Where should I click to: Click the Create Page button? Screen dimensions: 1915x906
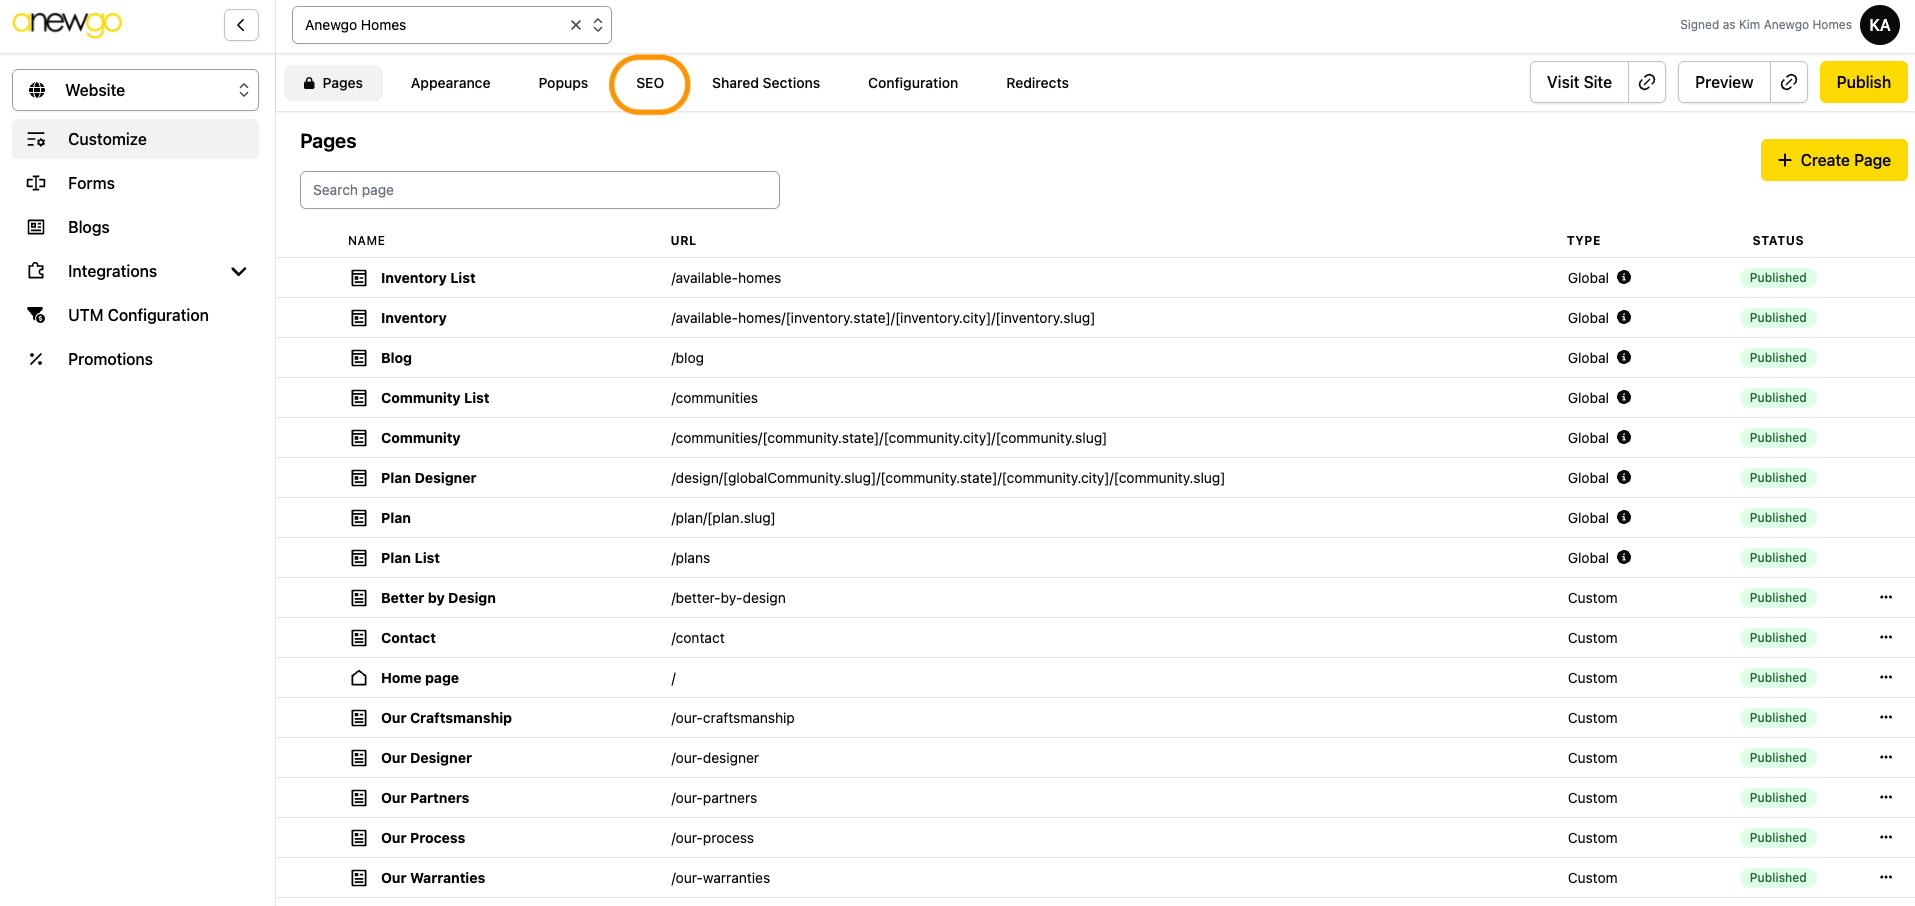pyautogui.click(x=1833, y=160)
